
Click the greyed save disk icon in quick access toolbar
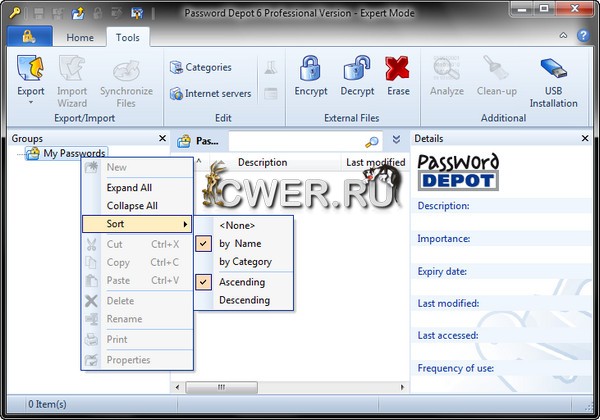[x=39, y=14]
